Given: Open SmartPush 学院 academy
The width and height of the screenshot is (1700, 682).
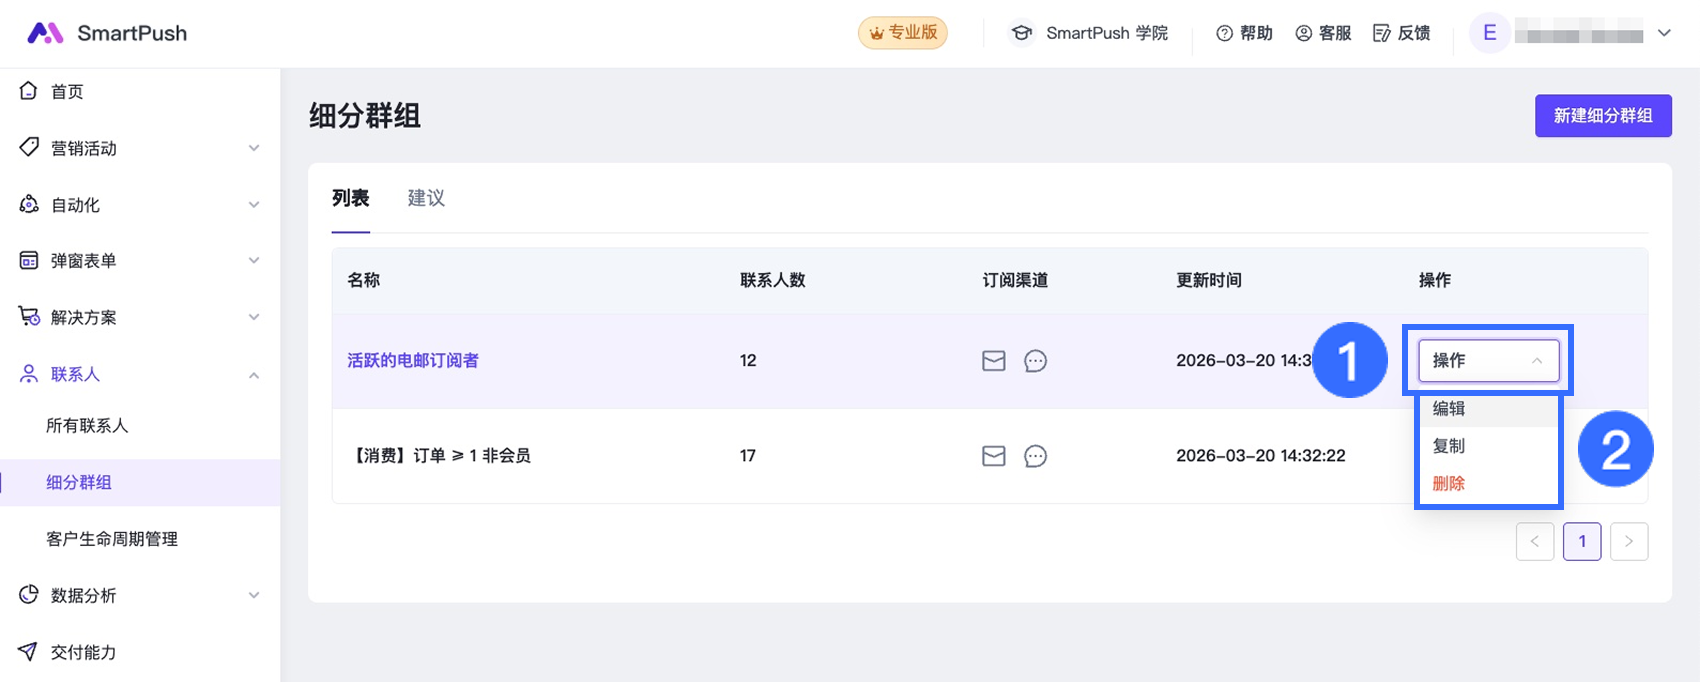Looking at the screenshot, I should tap(1088, 33).
